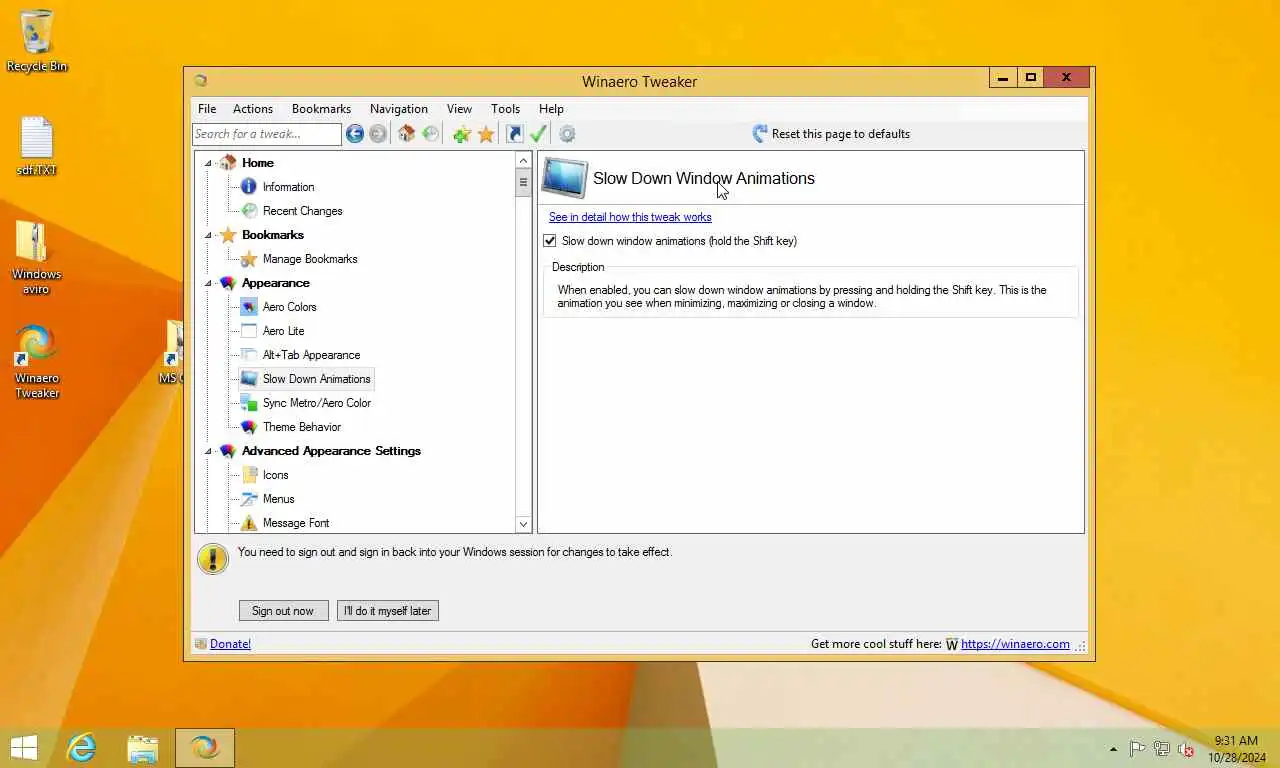Click the Icons folder tree icon
Viewport: 1280px width, 768px height.
point(249,475)
